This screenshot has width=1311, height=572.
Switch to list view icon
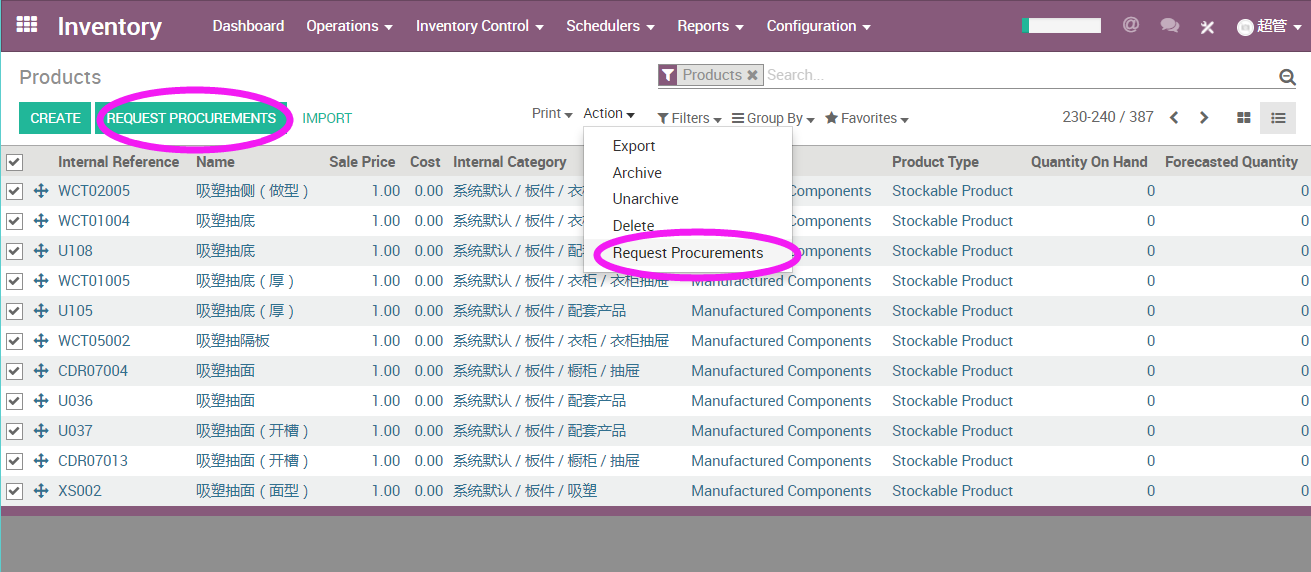1278,118
